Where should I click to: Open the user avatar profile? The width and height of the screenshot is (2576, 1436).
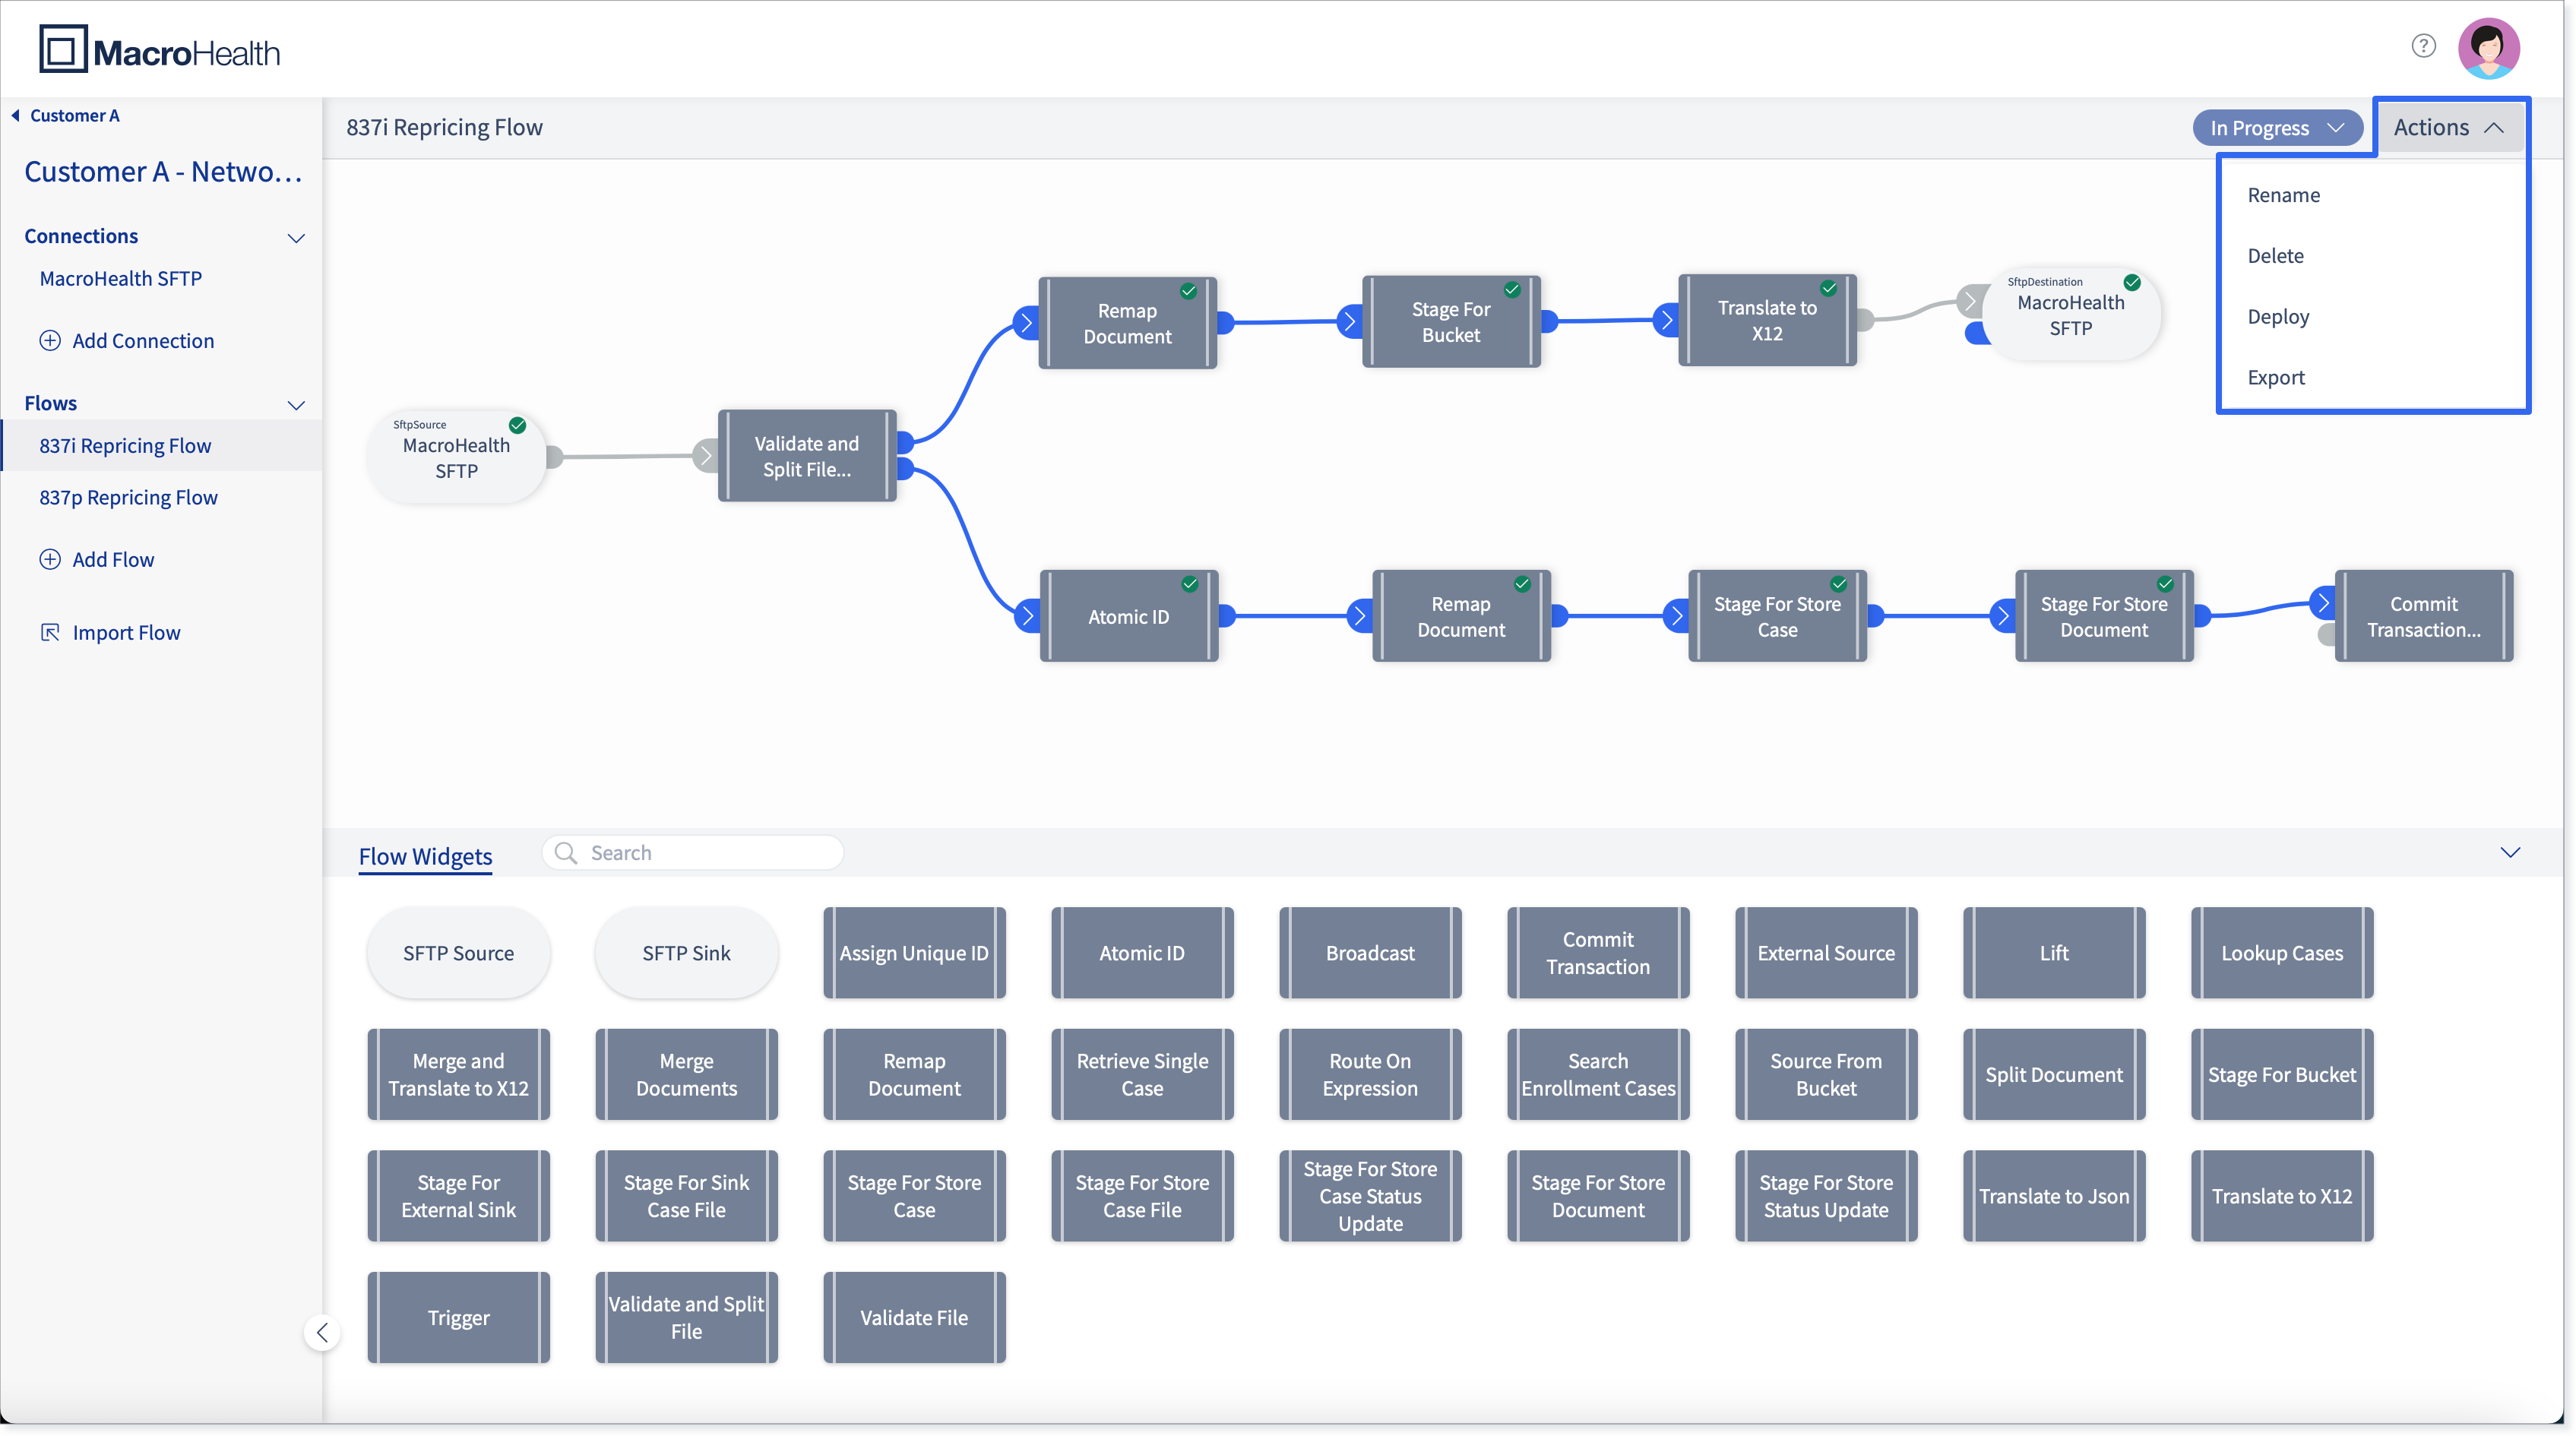pos(2488,48)
